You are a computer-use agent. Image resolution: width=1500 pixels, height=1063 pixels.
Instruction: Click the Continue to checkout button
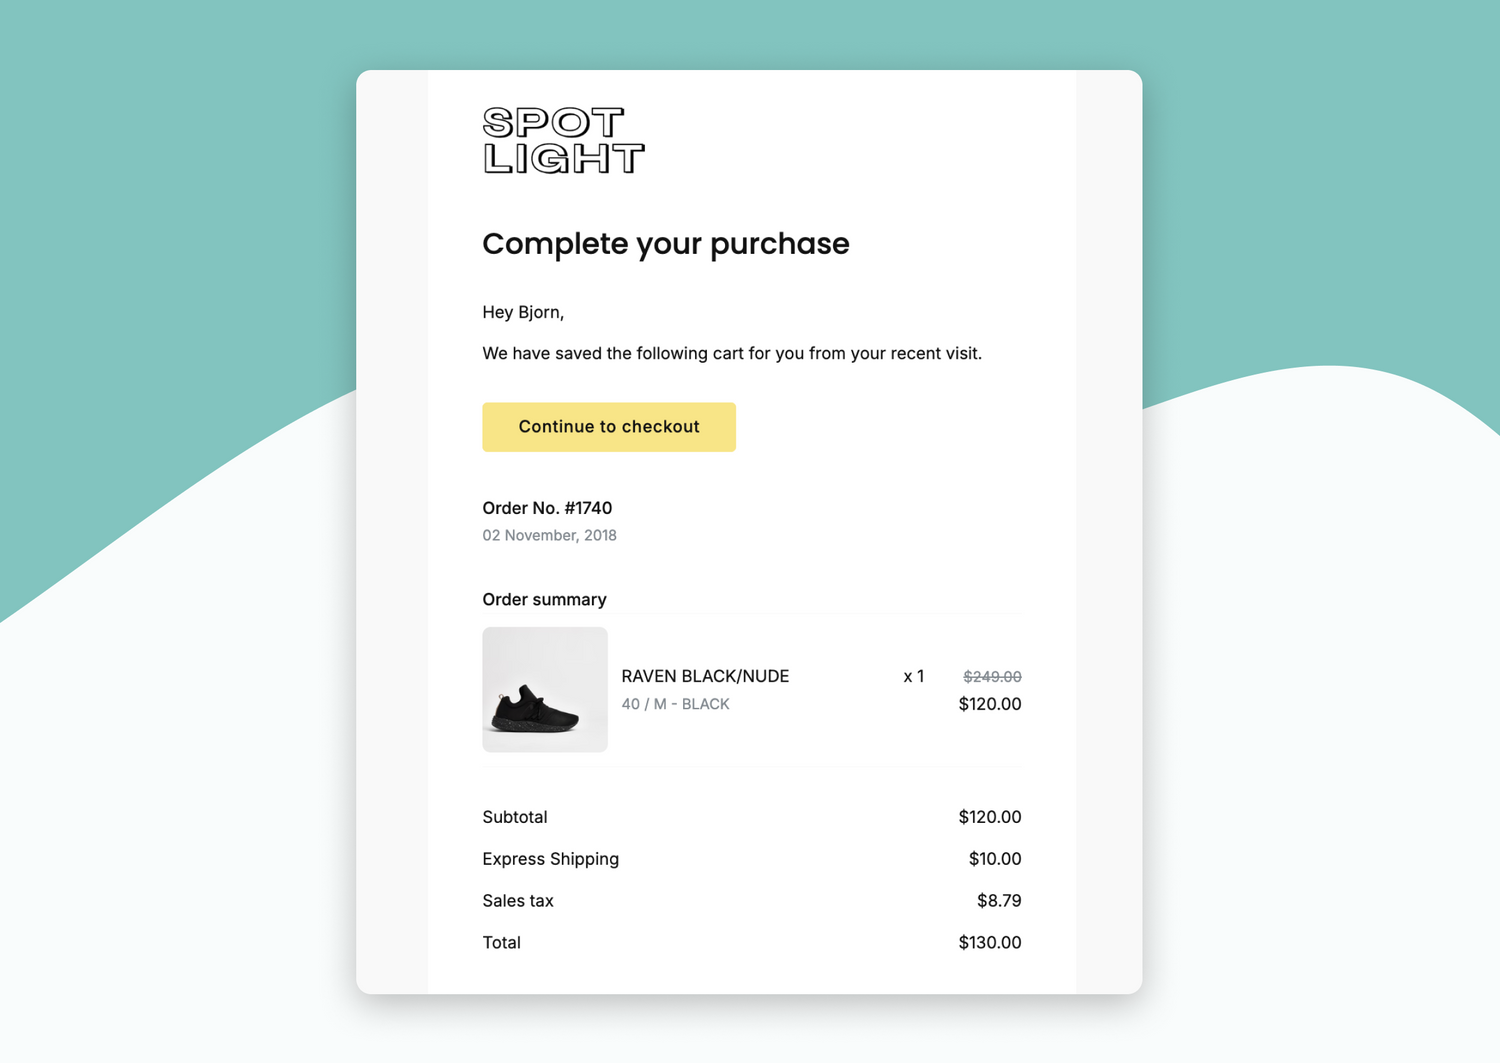point(608,427)
